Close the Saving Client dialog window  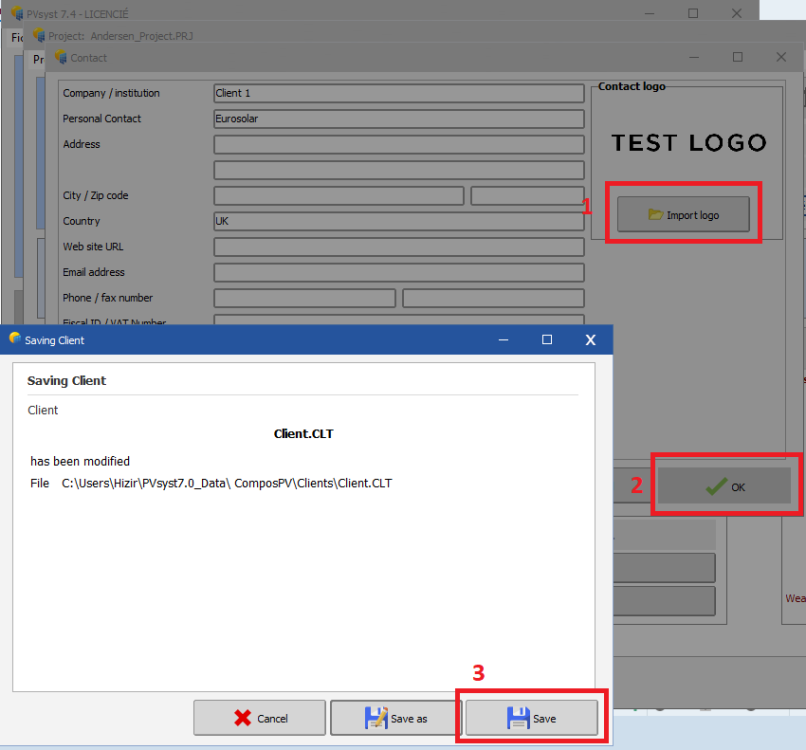588,340
